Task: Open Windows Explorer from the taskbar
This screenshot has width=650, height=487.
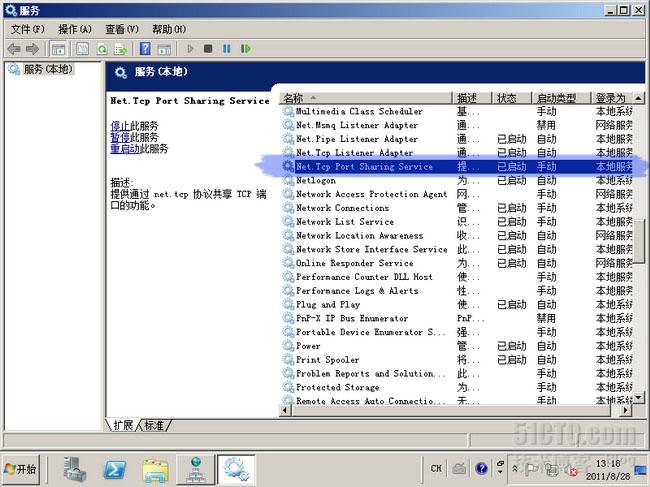Action: tap(155, 470)
